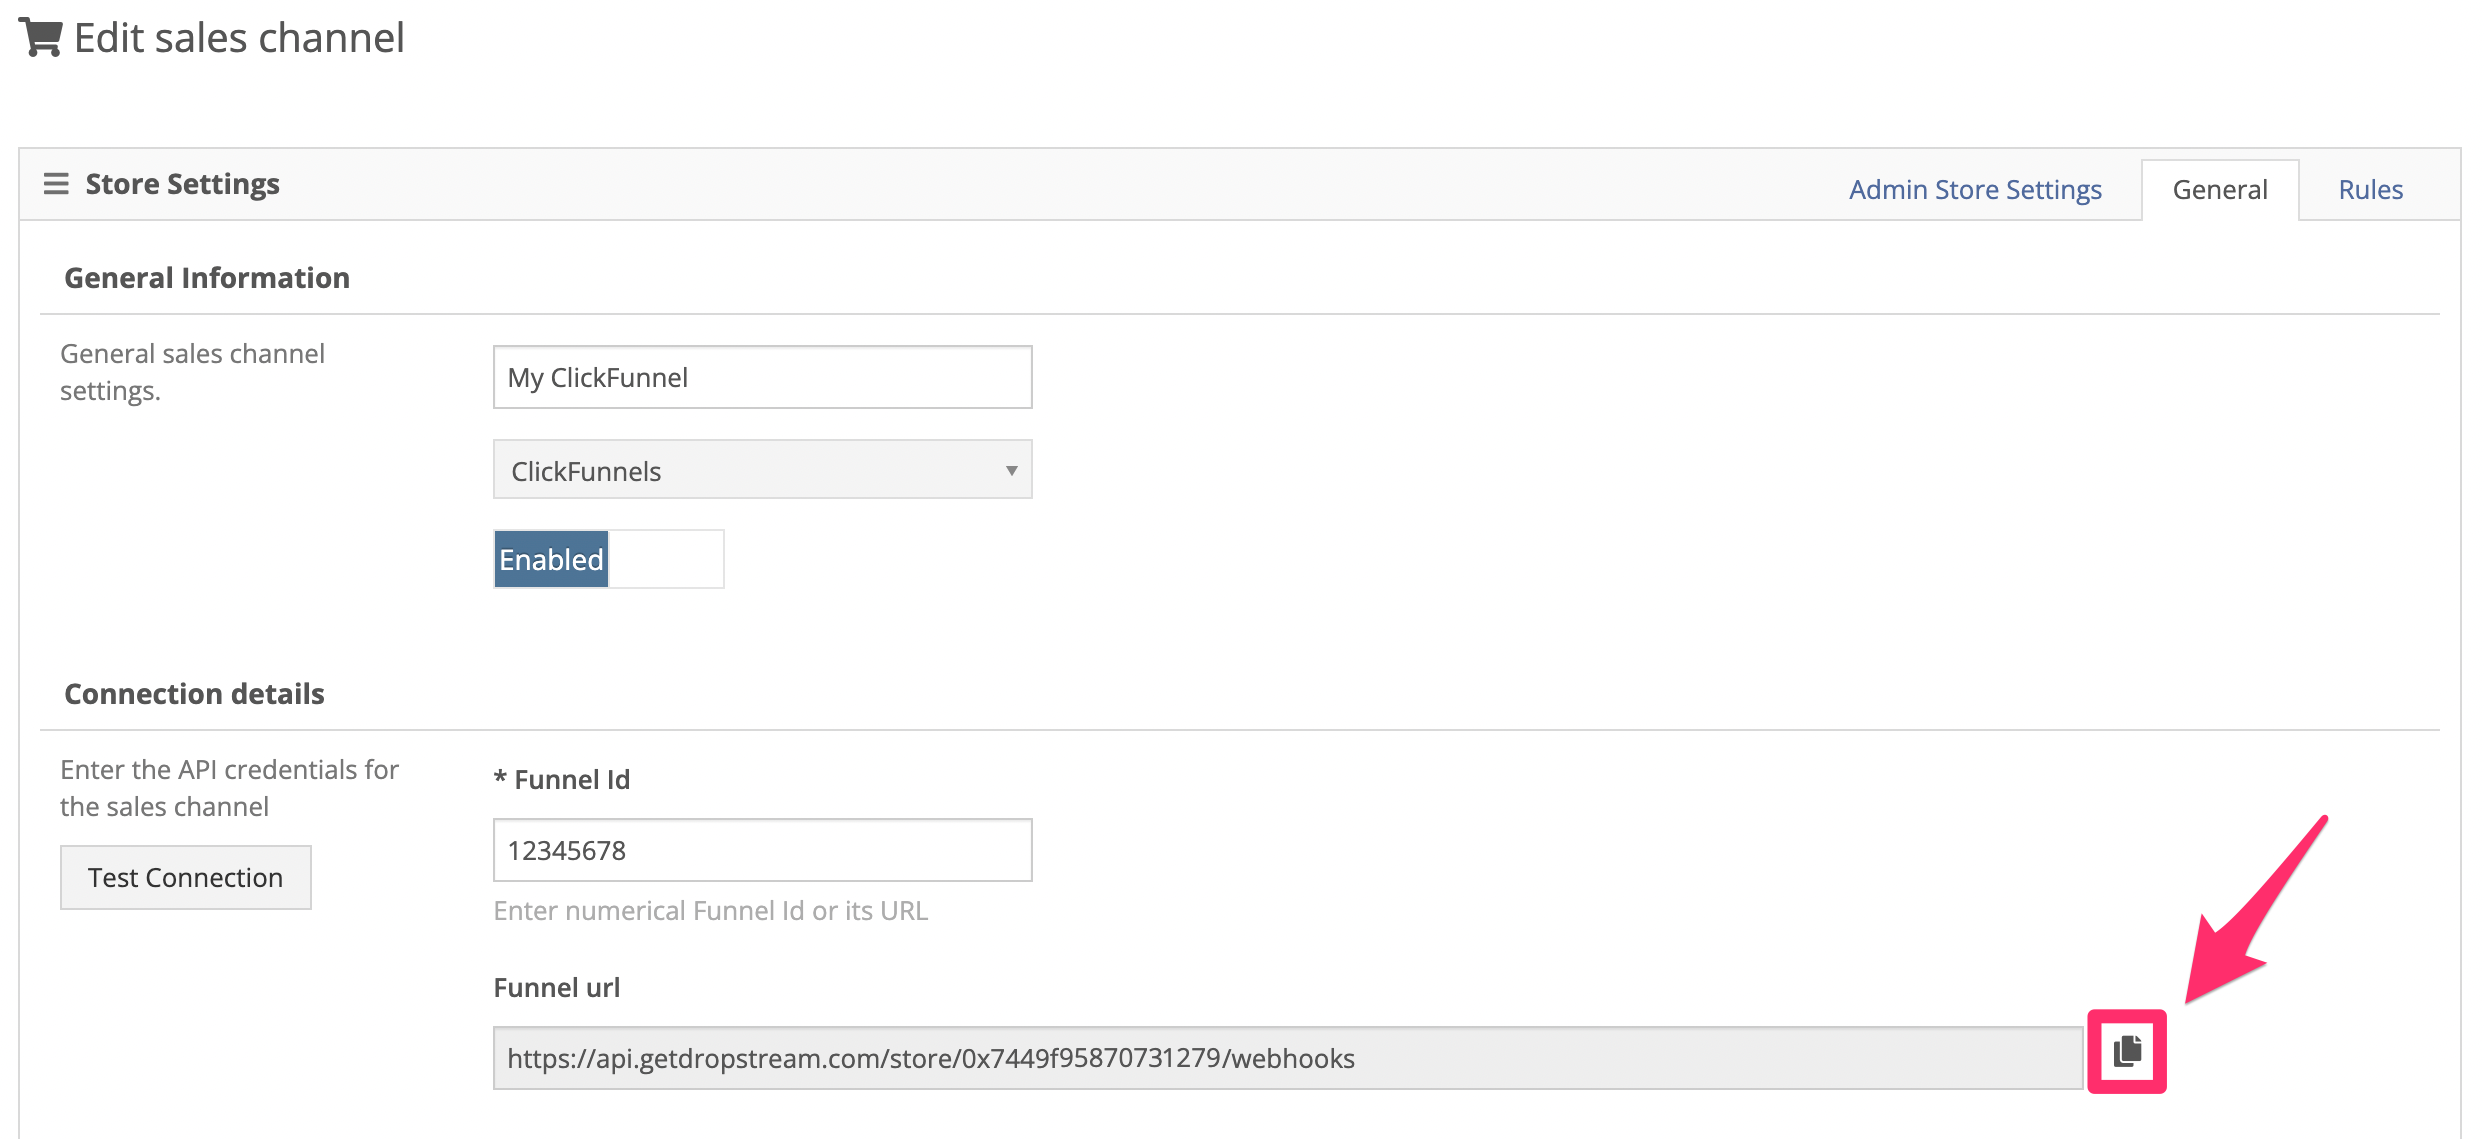Viewport: 2484px width, 1139px height.
Task: Click the dropdown arrow on ClickFunnels selector
Action: pos(1011,471)
